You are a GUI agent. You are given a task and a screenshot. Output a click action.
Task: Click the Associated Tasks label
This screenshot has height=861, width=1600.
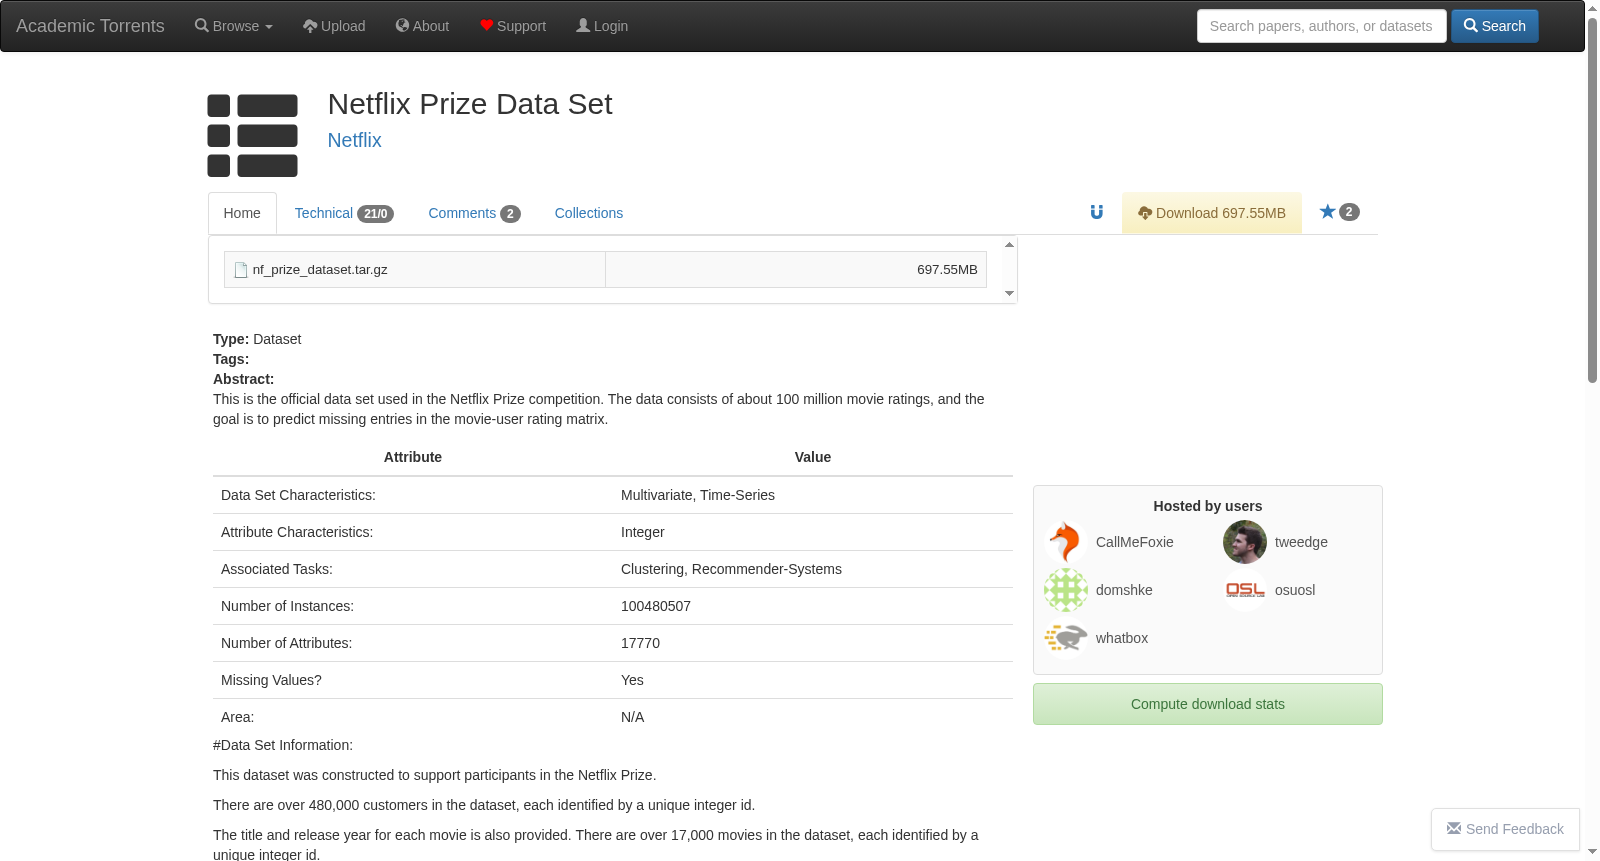click(x=277, y=569)
